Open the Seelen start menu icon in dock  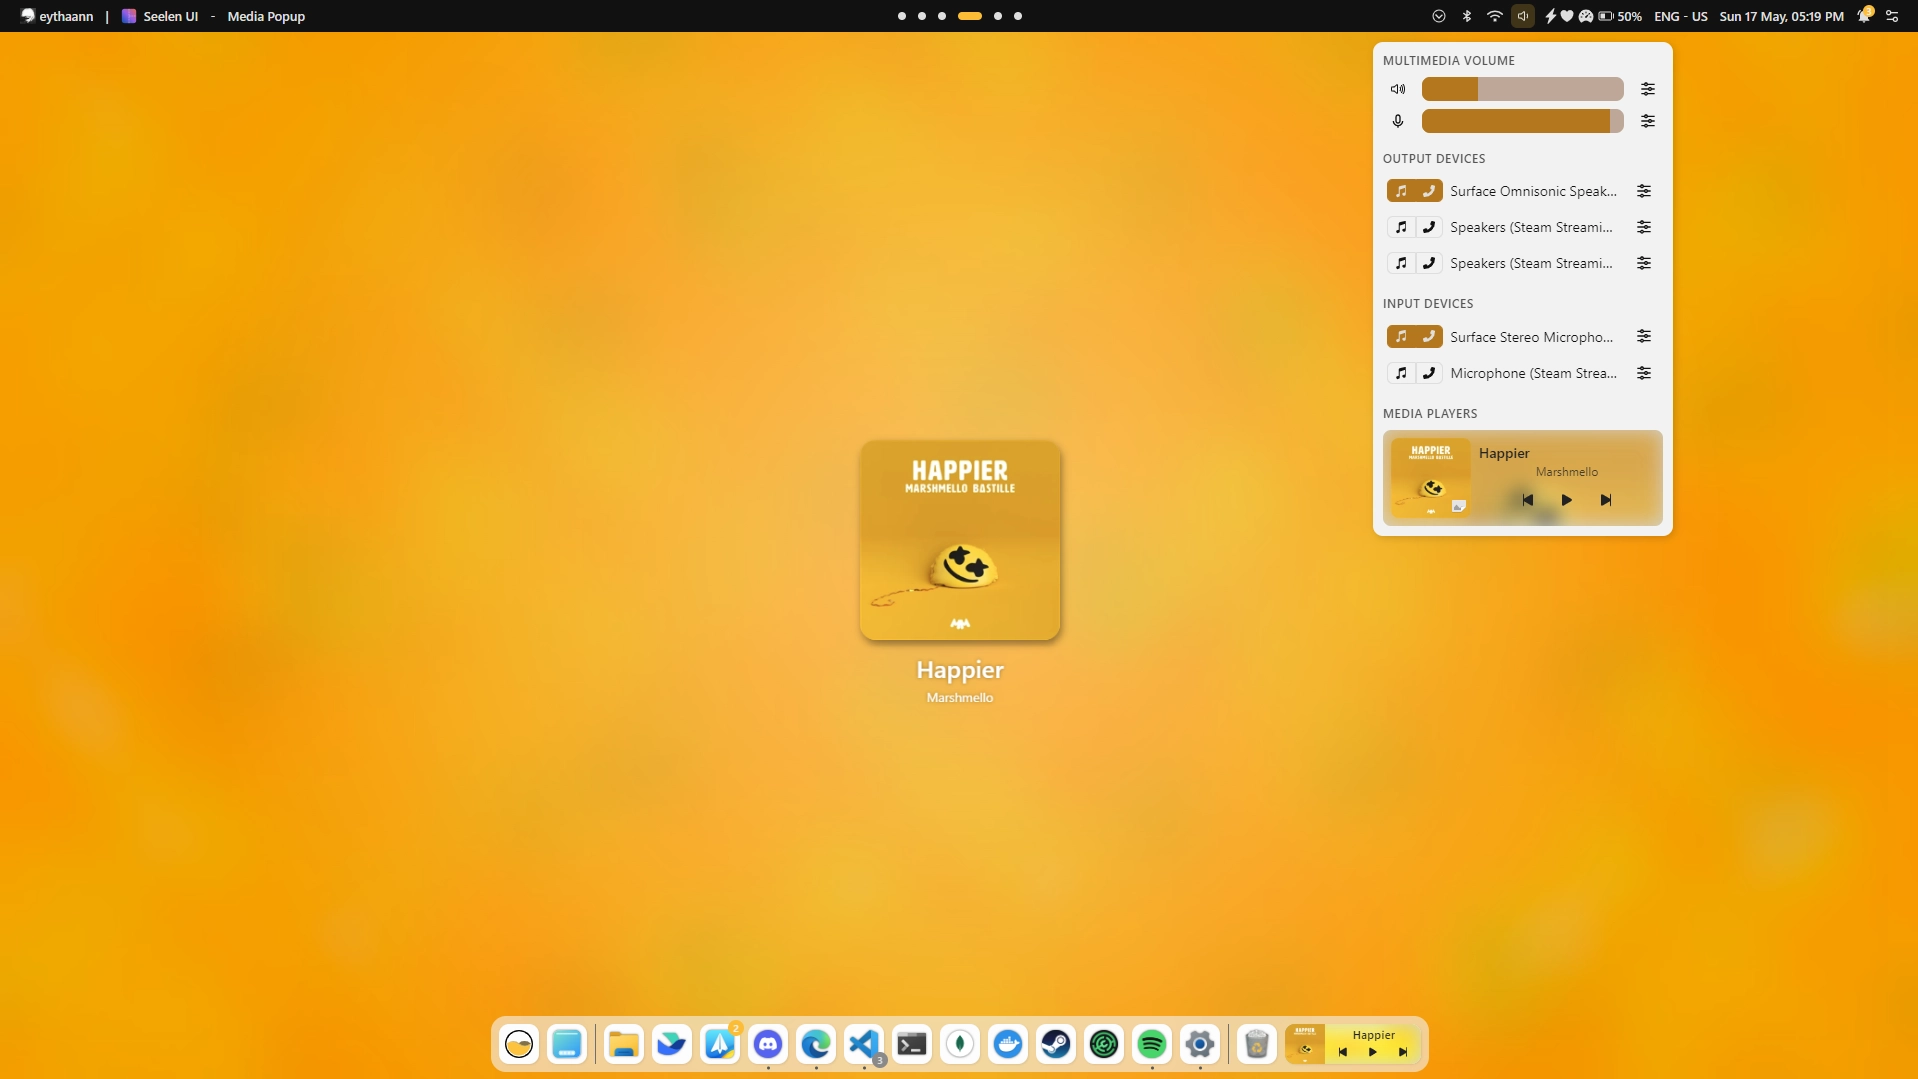coord(519,1044)
